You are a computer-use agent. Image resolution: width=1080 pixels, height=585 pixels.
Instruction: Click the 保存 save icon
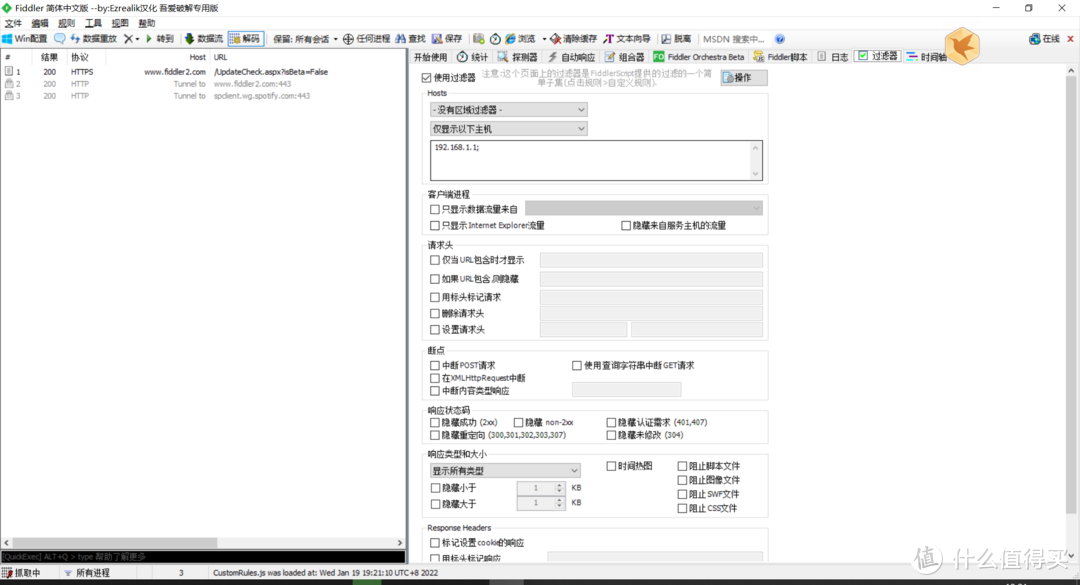448,38
